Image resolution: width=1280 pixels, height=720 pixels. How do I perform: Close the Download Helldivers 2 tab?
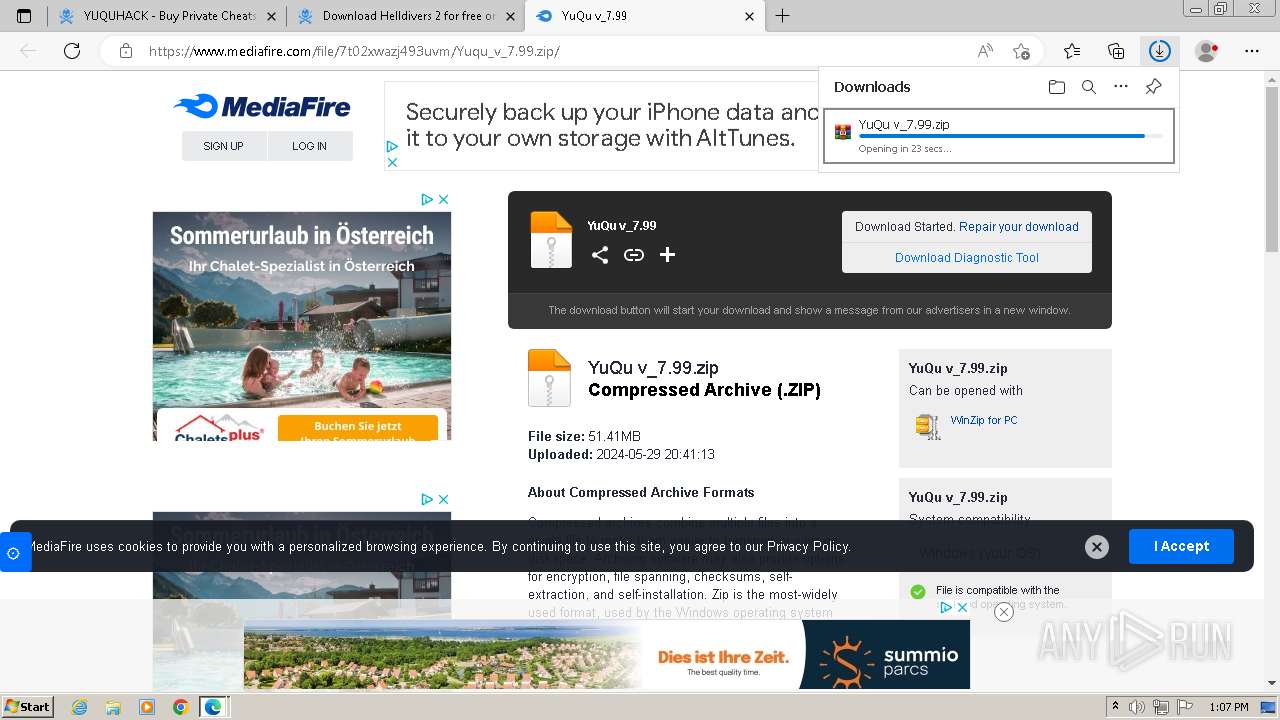pos(510,16)
